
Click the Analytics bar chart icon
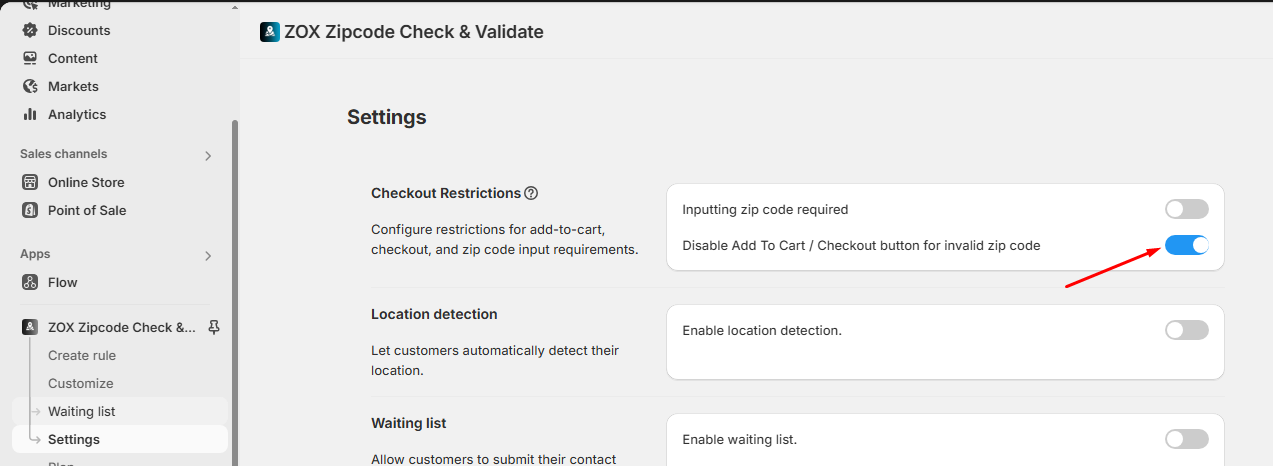pos(30,114)
